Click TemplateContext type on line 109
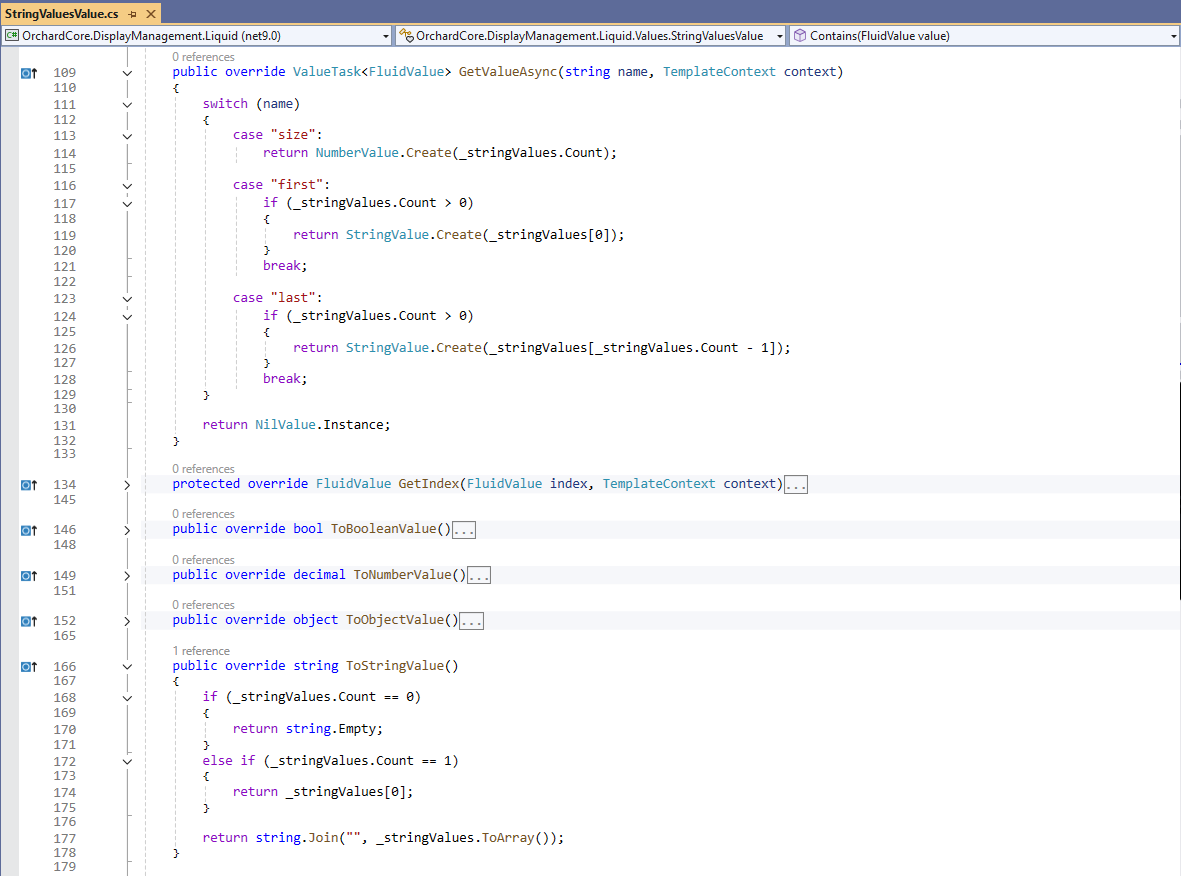This screenshot has width=1181, height=876. pos(719,72)
